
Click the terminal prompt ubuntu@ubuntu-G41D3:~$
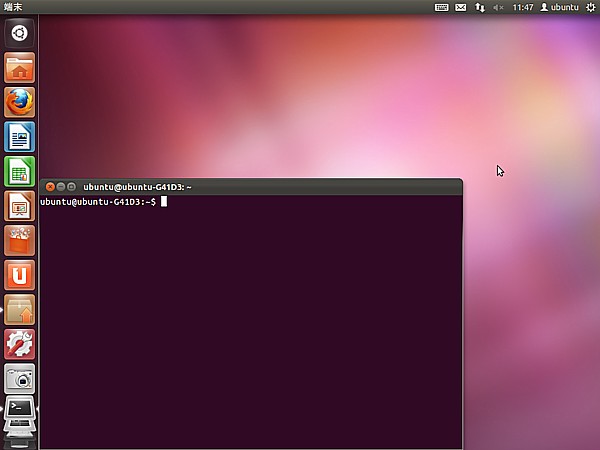click(x=98, y=202)
